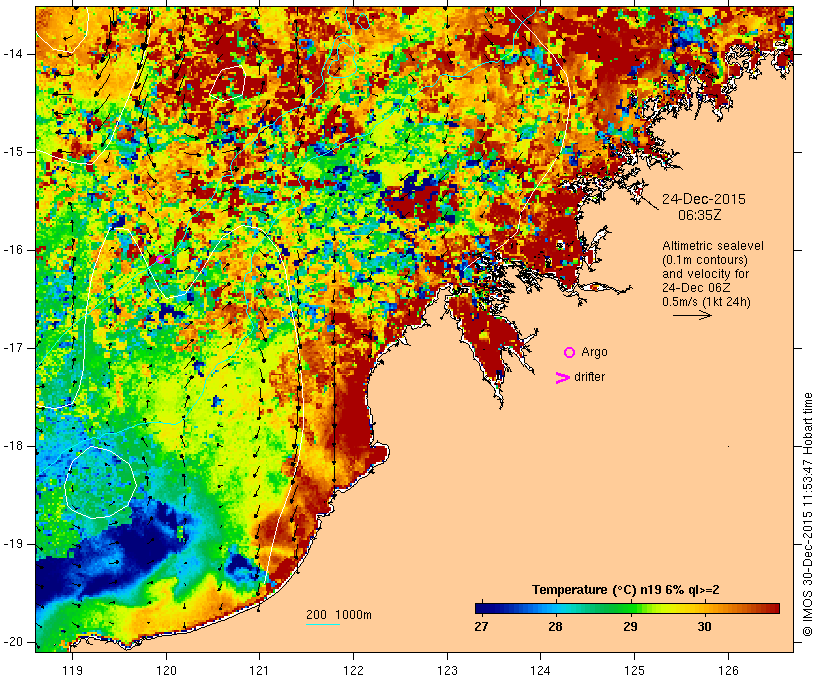Click the longitude axis label 120

click(x=166, y=670)
